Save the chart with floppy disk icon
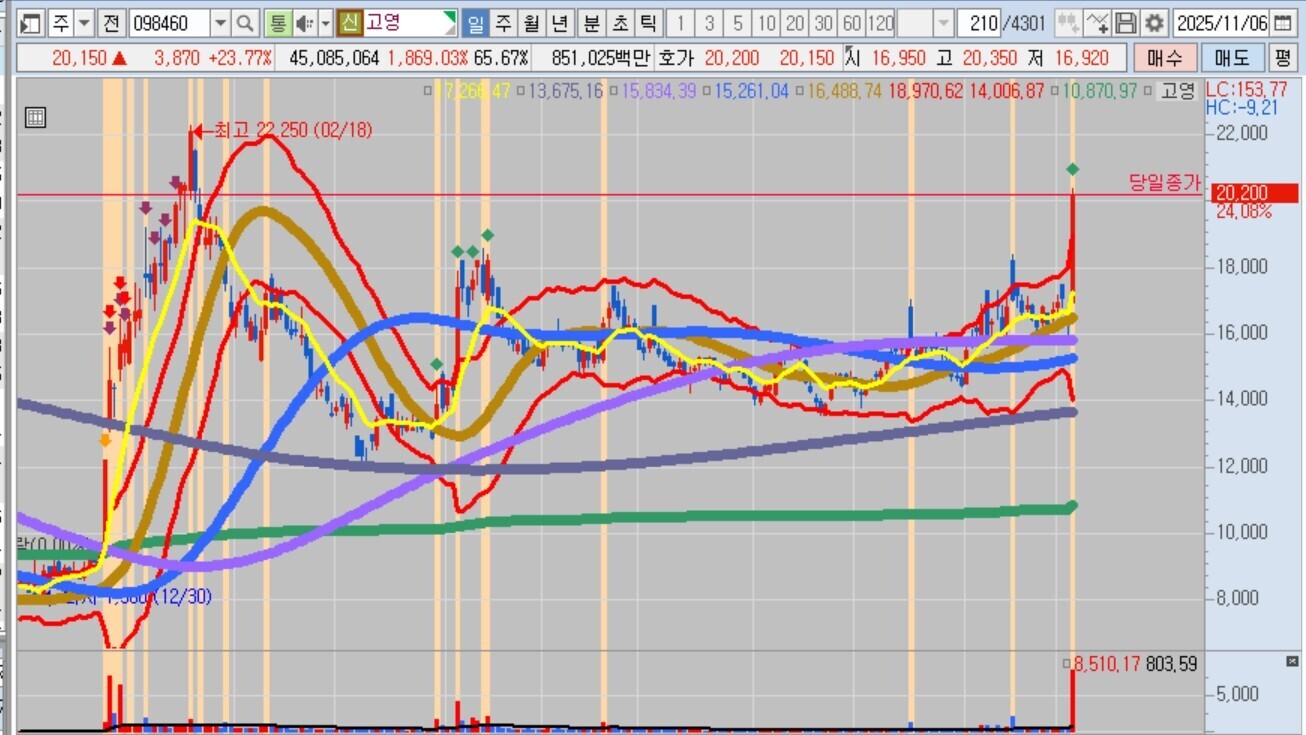Image resolution: width=1306 pixels, height=735 pixels. tap(1126, 23)
